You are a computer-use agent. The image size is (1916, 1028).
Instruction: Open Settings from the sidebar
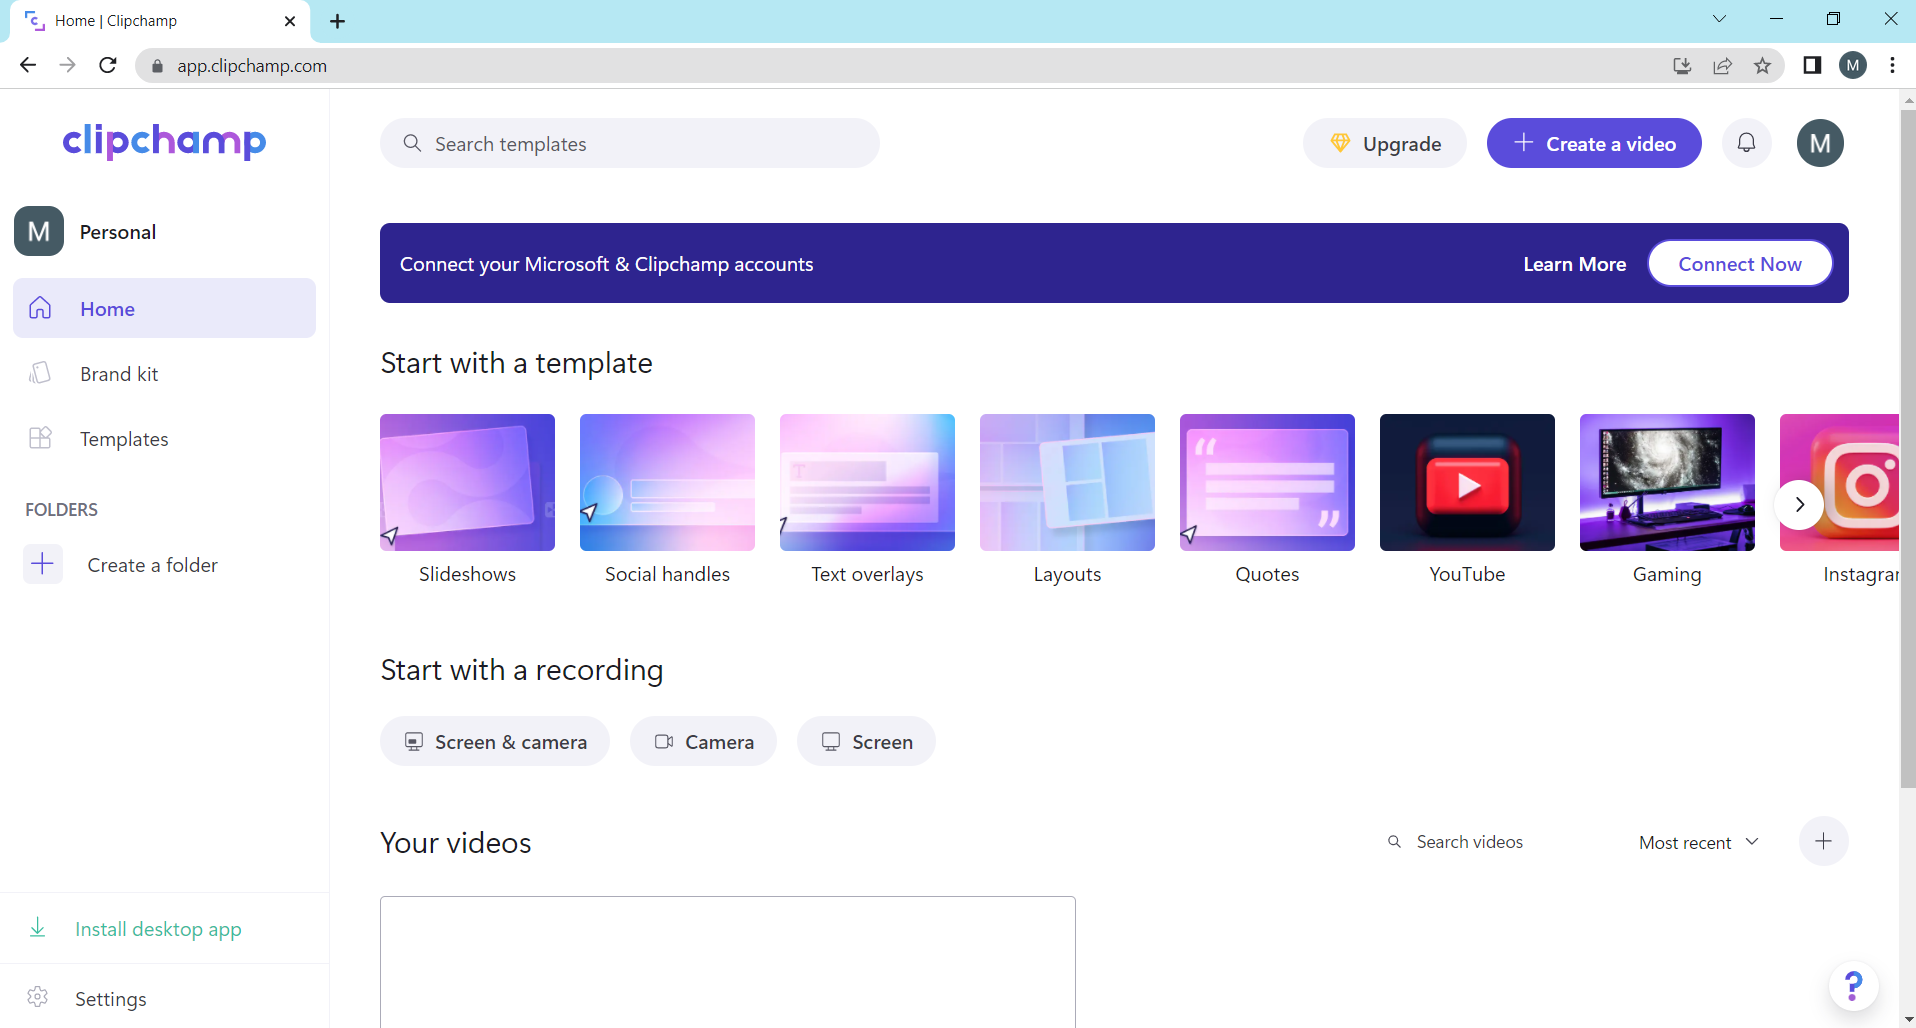[x=111, y=998]
